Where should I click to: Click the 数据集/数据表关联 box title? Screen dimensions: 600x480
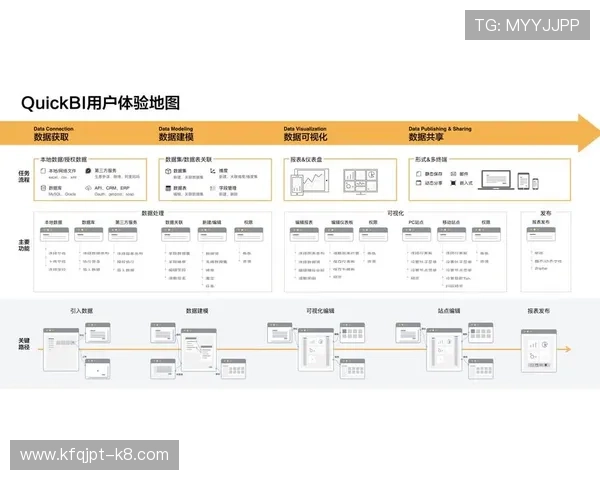[x=188, y=159]
